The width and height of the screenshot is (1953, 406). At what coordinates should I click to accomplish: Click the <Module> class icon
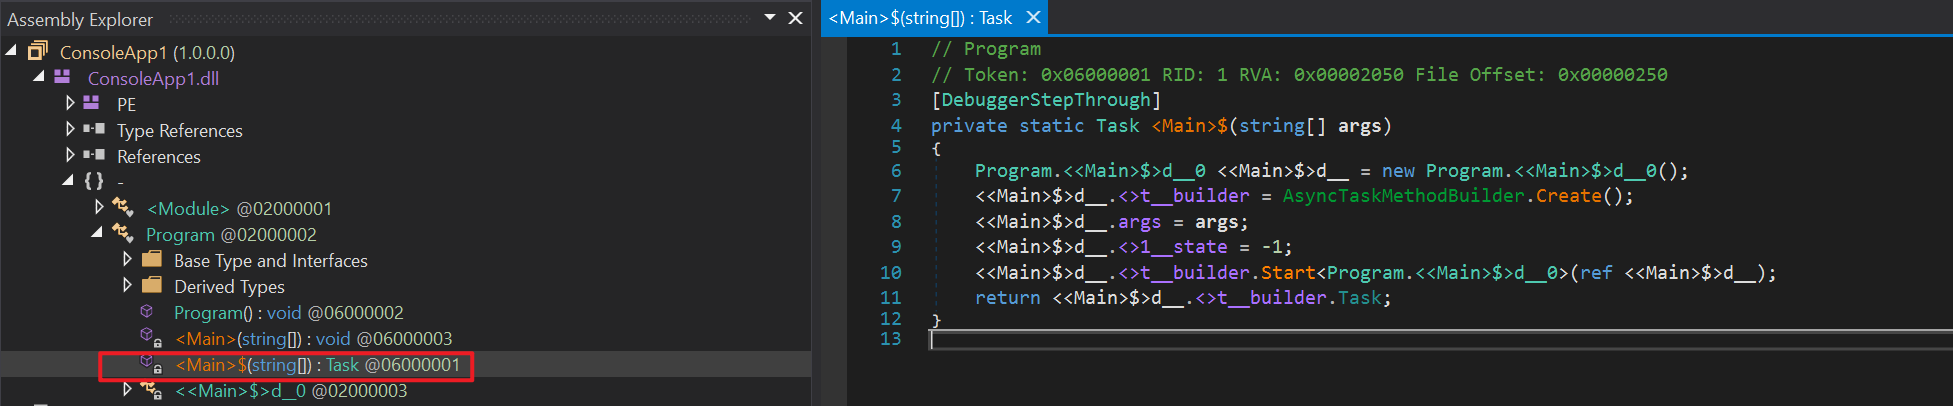(x=123, y=207)
